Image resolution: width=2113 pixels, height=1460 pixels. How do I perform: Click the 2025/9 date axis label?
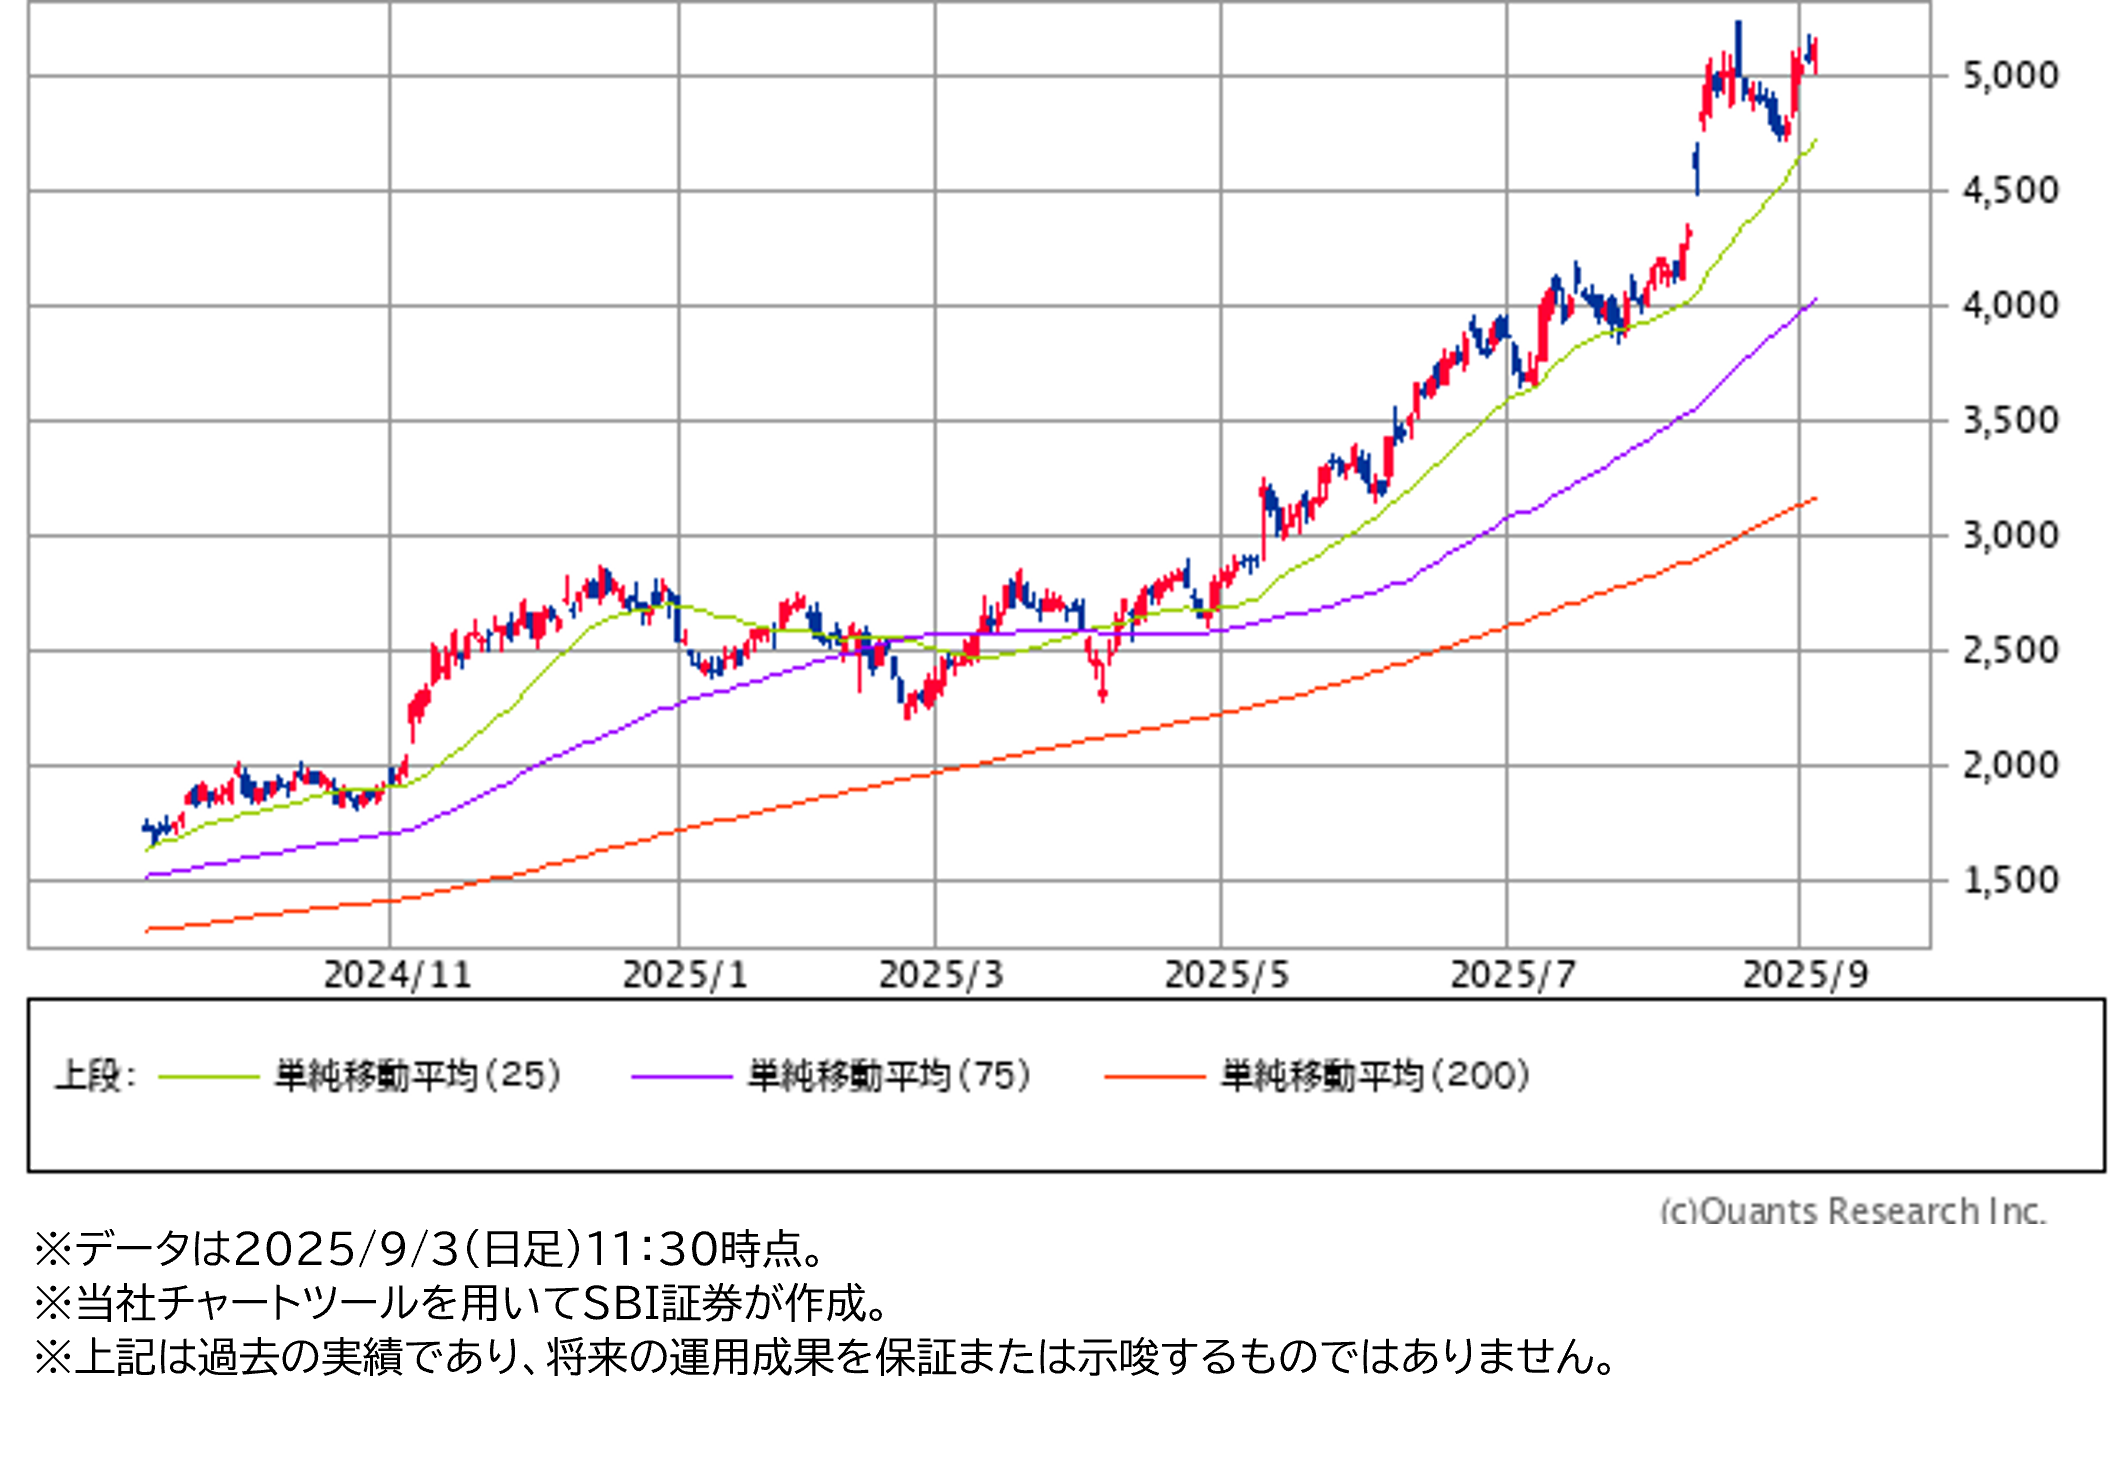[1805, 975]
